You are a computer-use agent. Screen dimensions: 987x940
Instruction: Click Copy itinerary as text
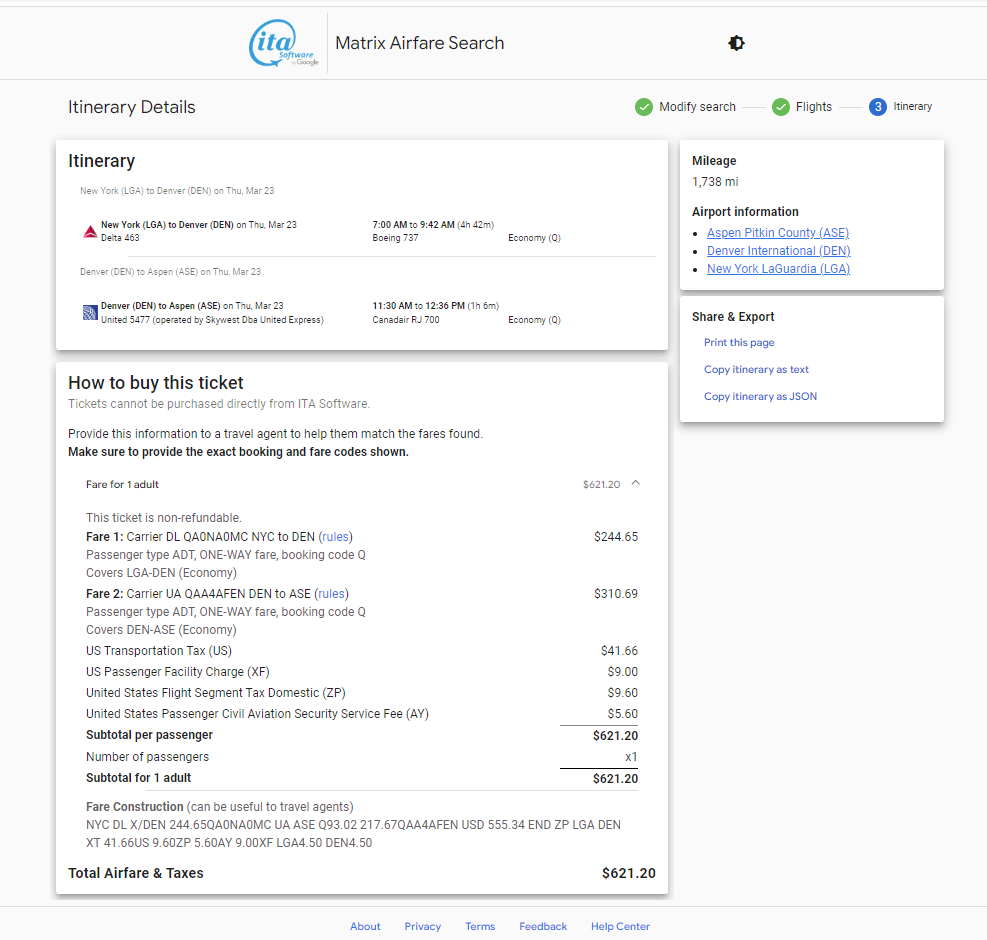point(756,370)
